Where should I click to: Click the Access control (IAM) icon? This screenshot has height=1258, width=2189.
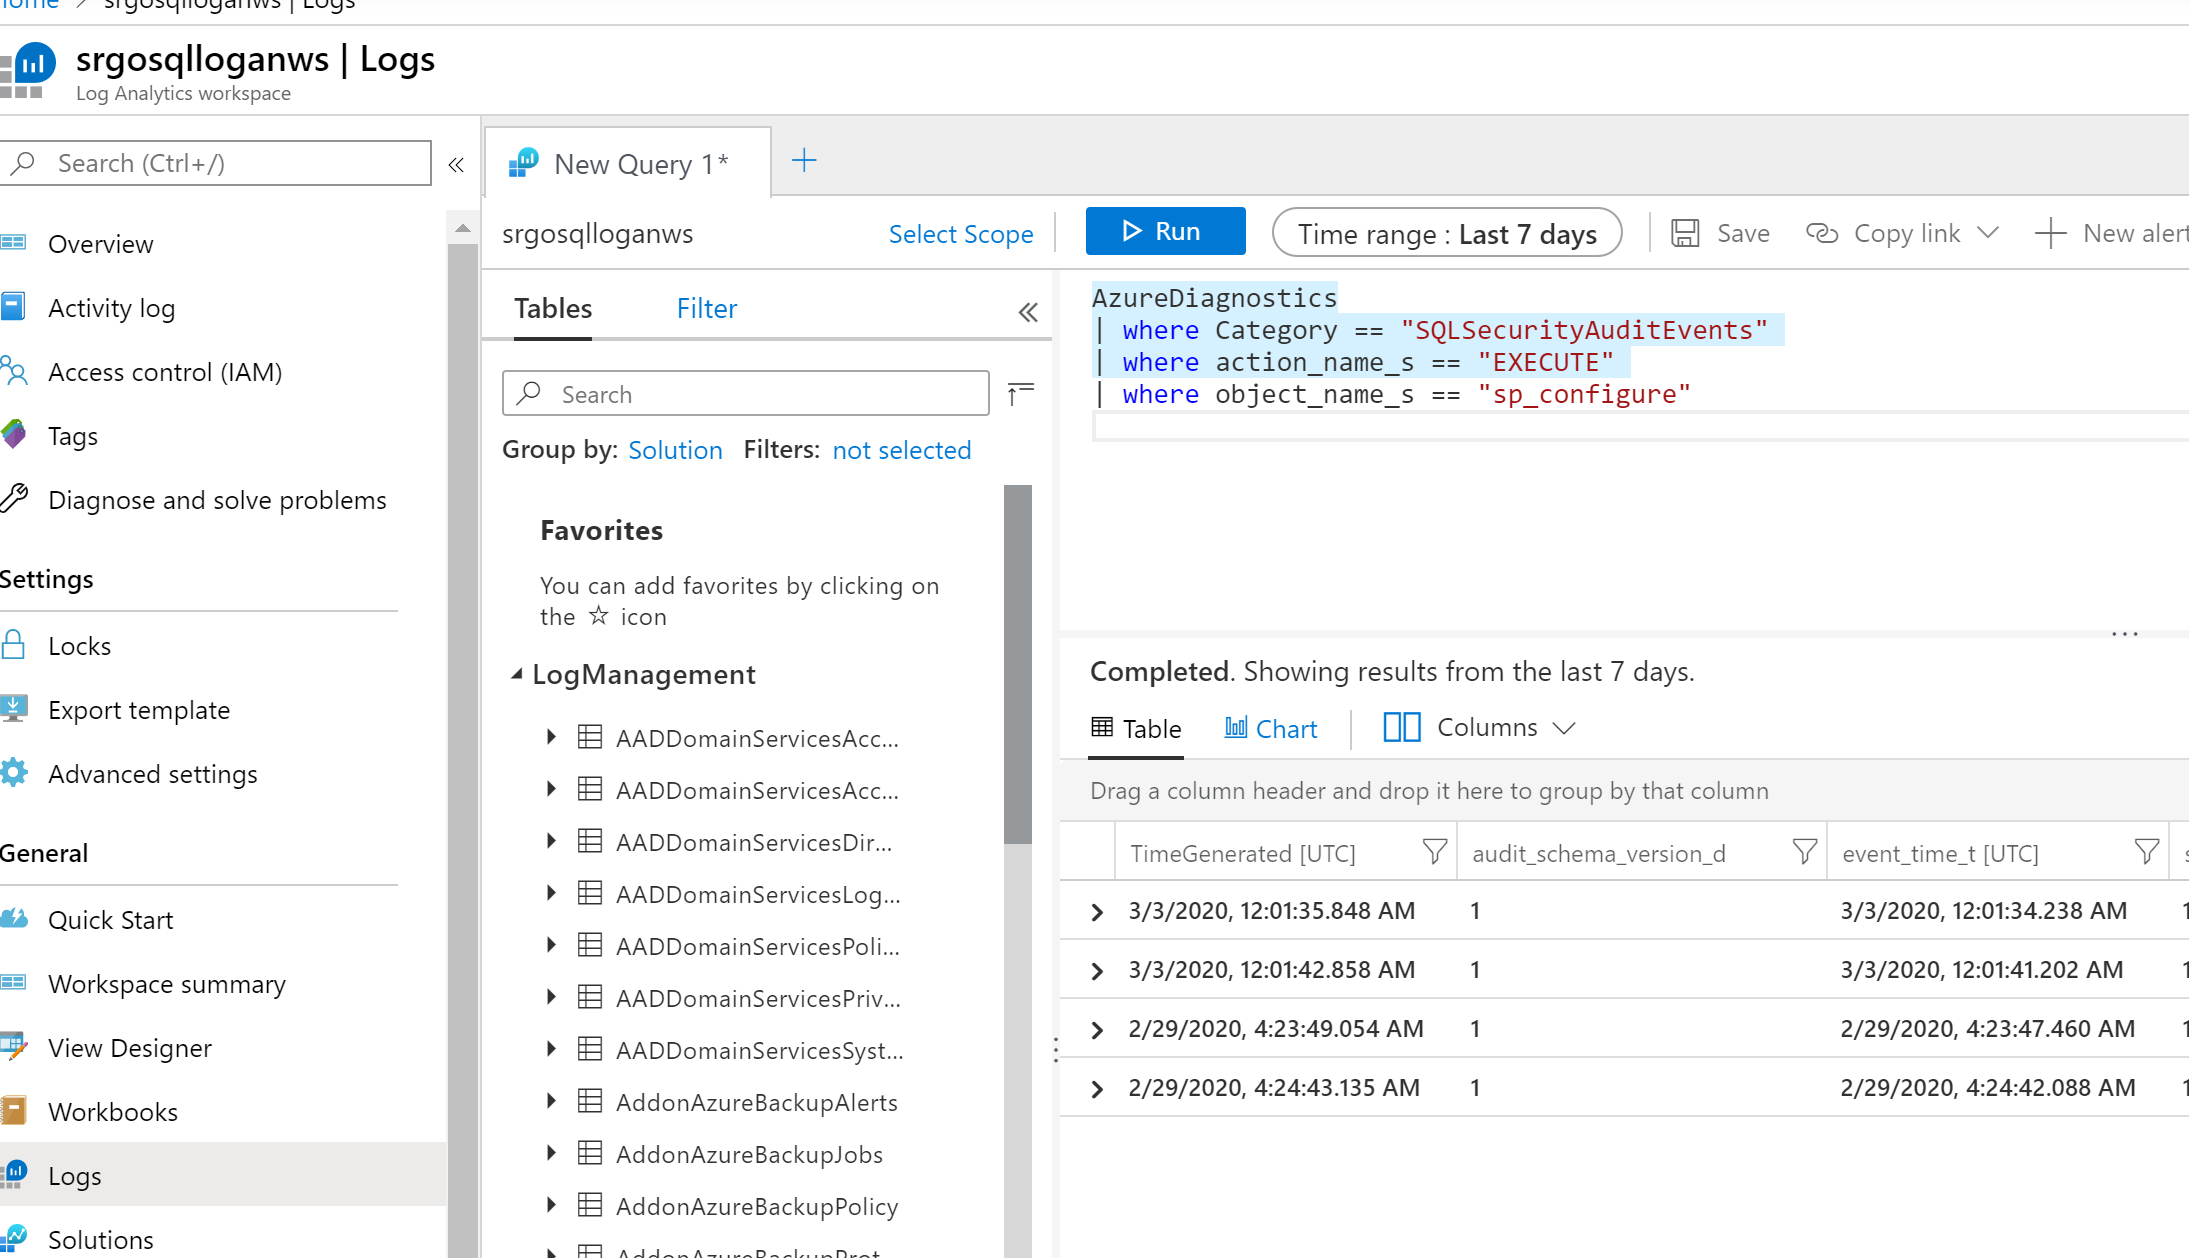pos(14,371)
